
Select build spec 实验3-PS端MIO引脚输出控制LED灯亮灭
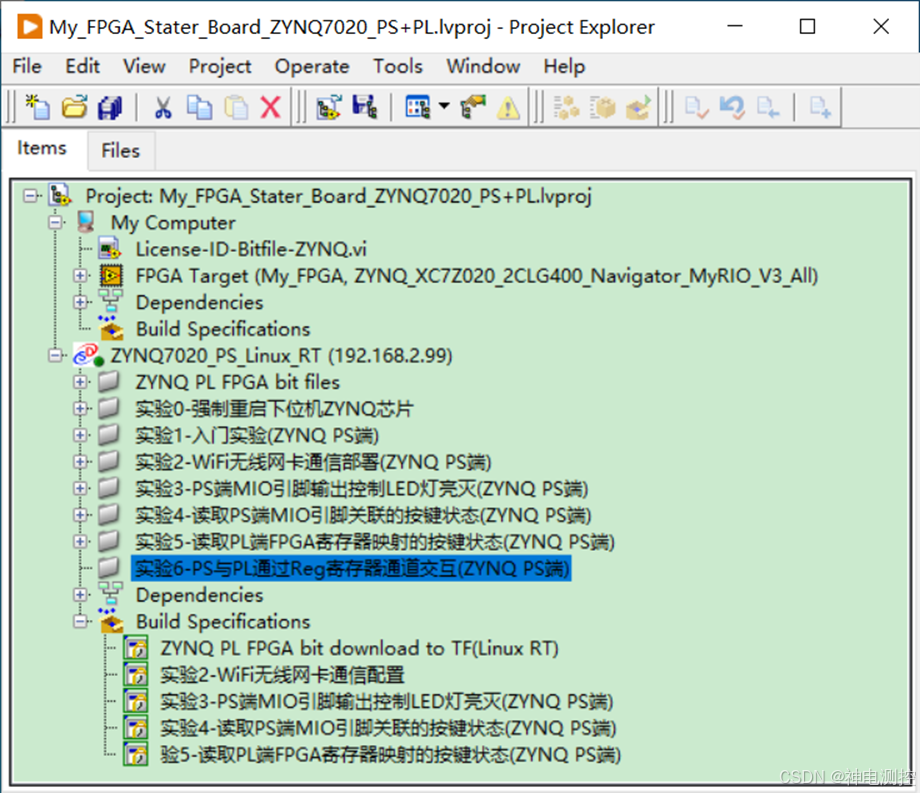pyautogui.click(x=387, y=702)
